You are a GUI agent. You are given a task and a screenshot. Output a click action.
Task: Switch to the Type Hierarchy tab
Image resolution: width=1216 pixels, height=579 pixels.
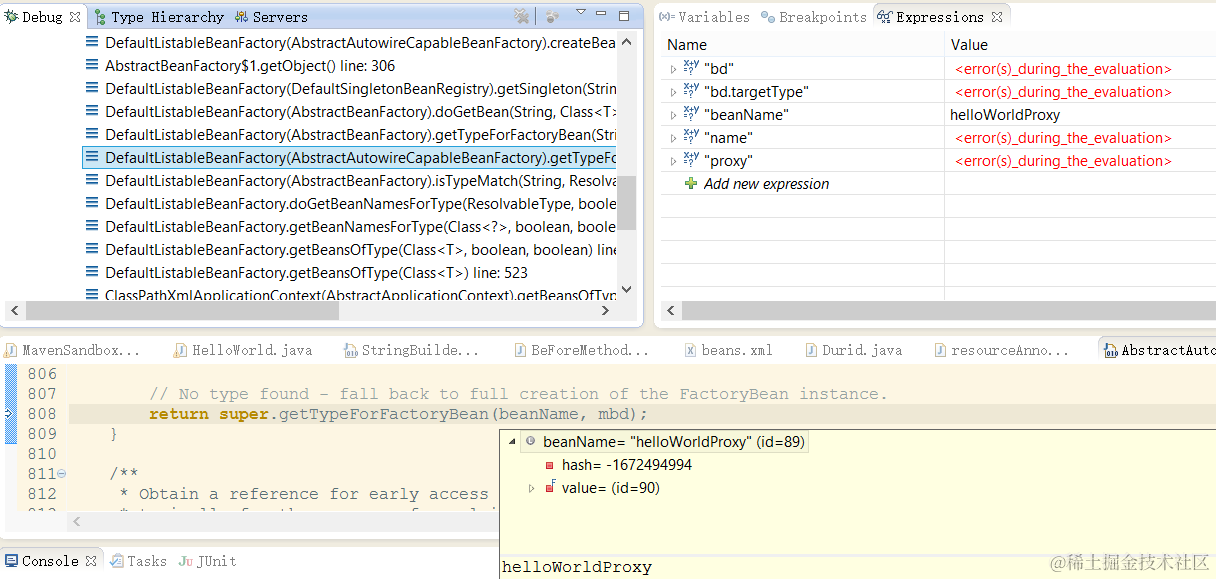coord(159,17)
